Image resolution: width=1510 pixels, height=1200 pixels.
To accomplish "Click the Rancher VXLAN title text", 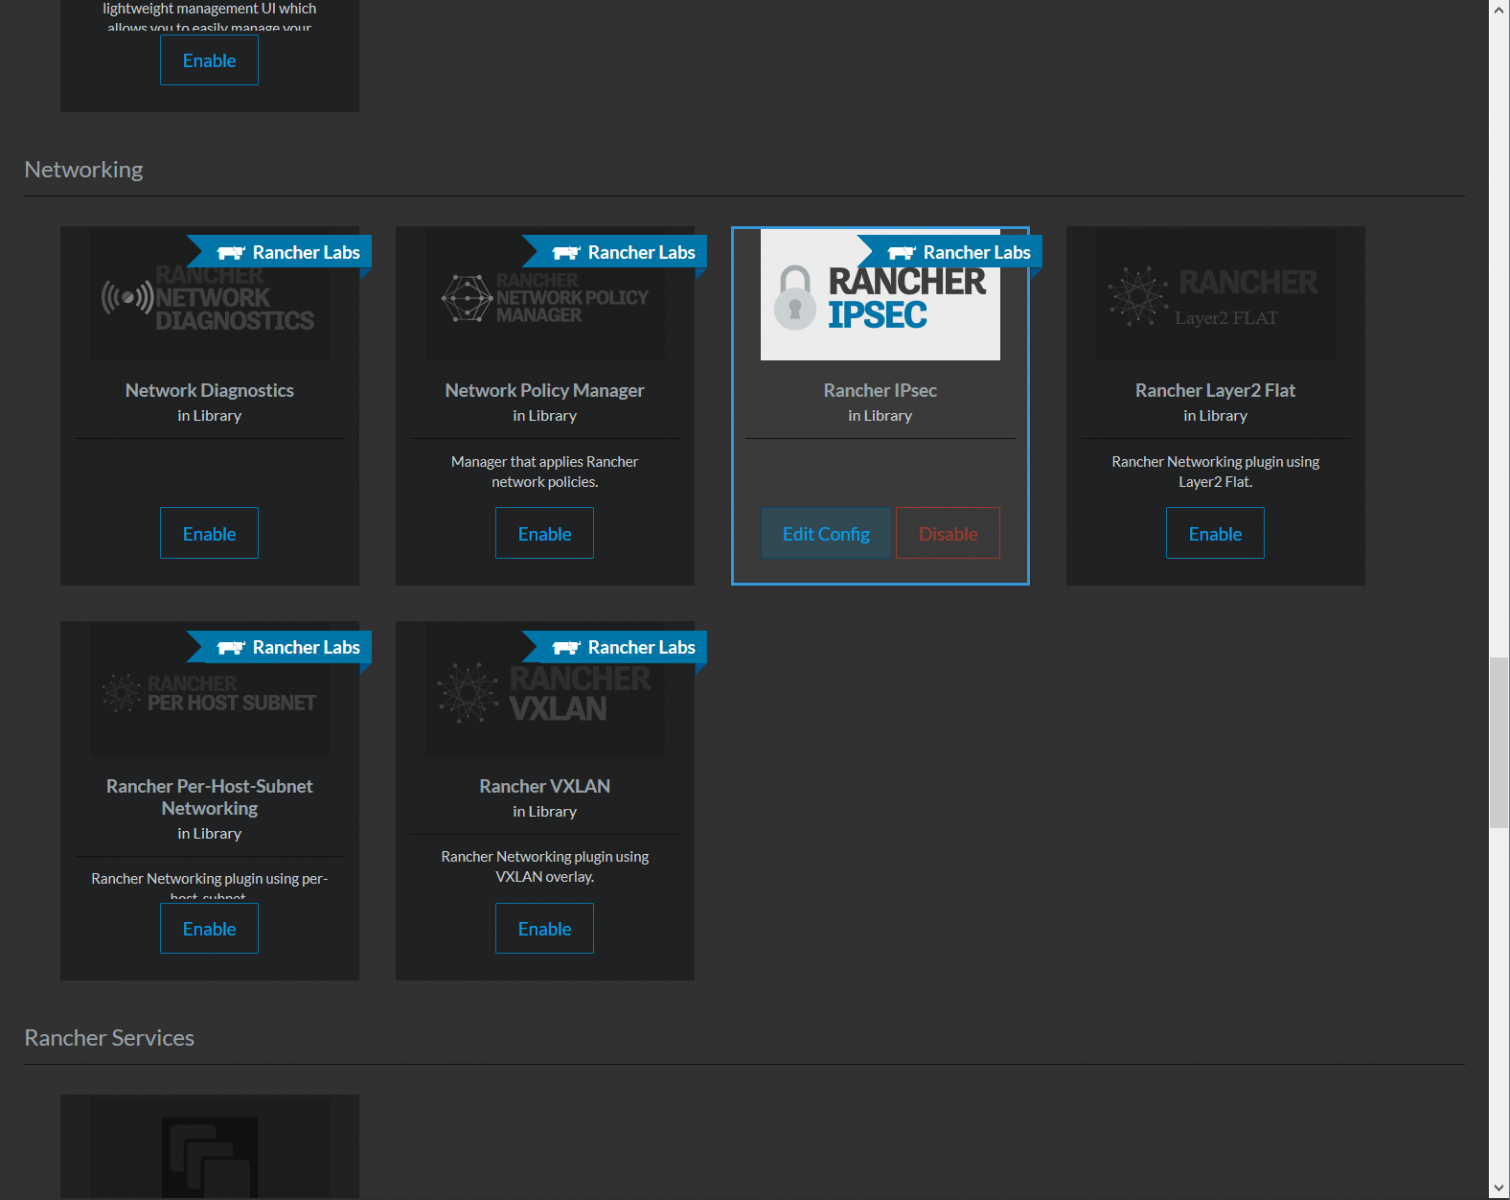I will tap(544, 786).
